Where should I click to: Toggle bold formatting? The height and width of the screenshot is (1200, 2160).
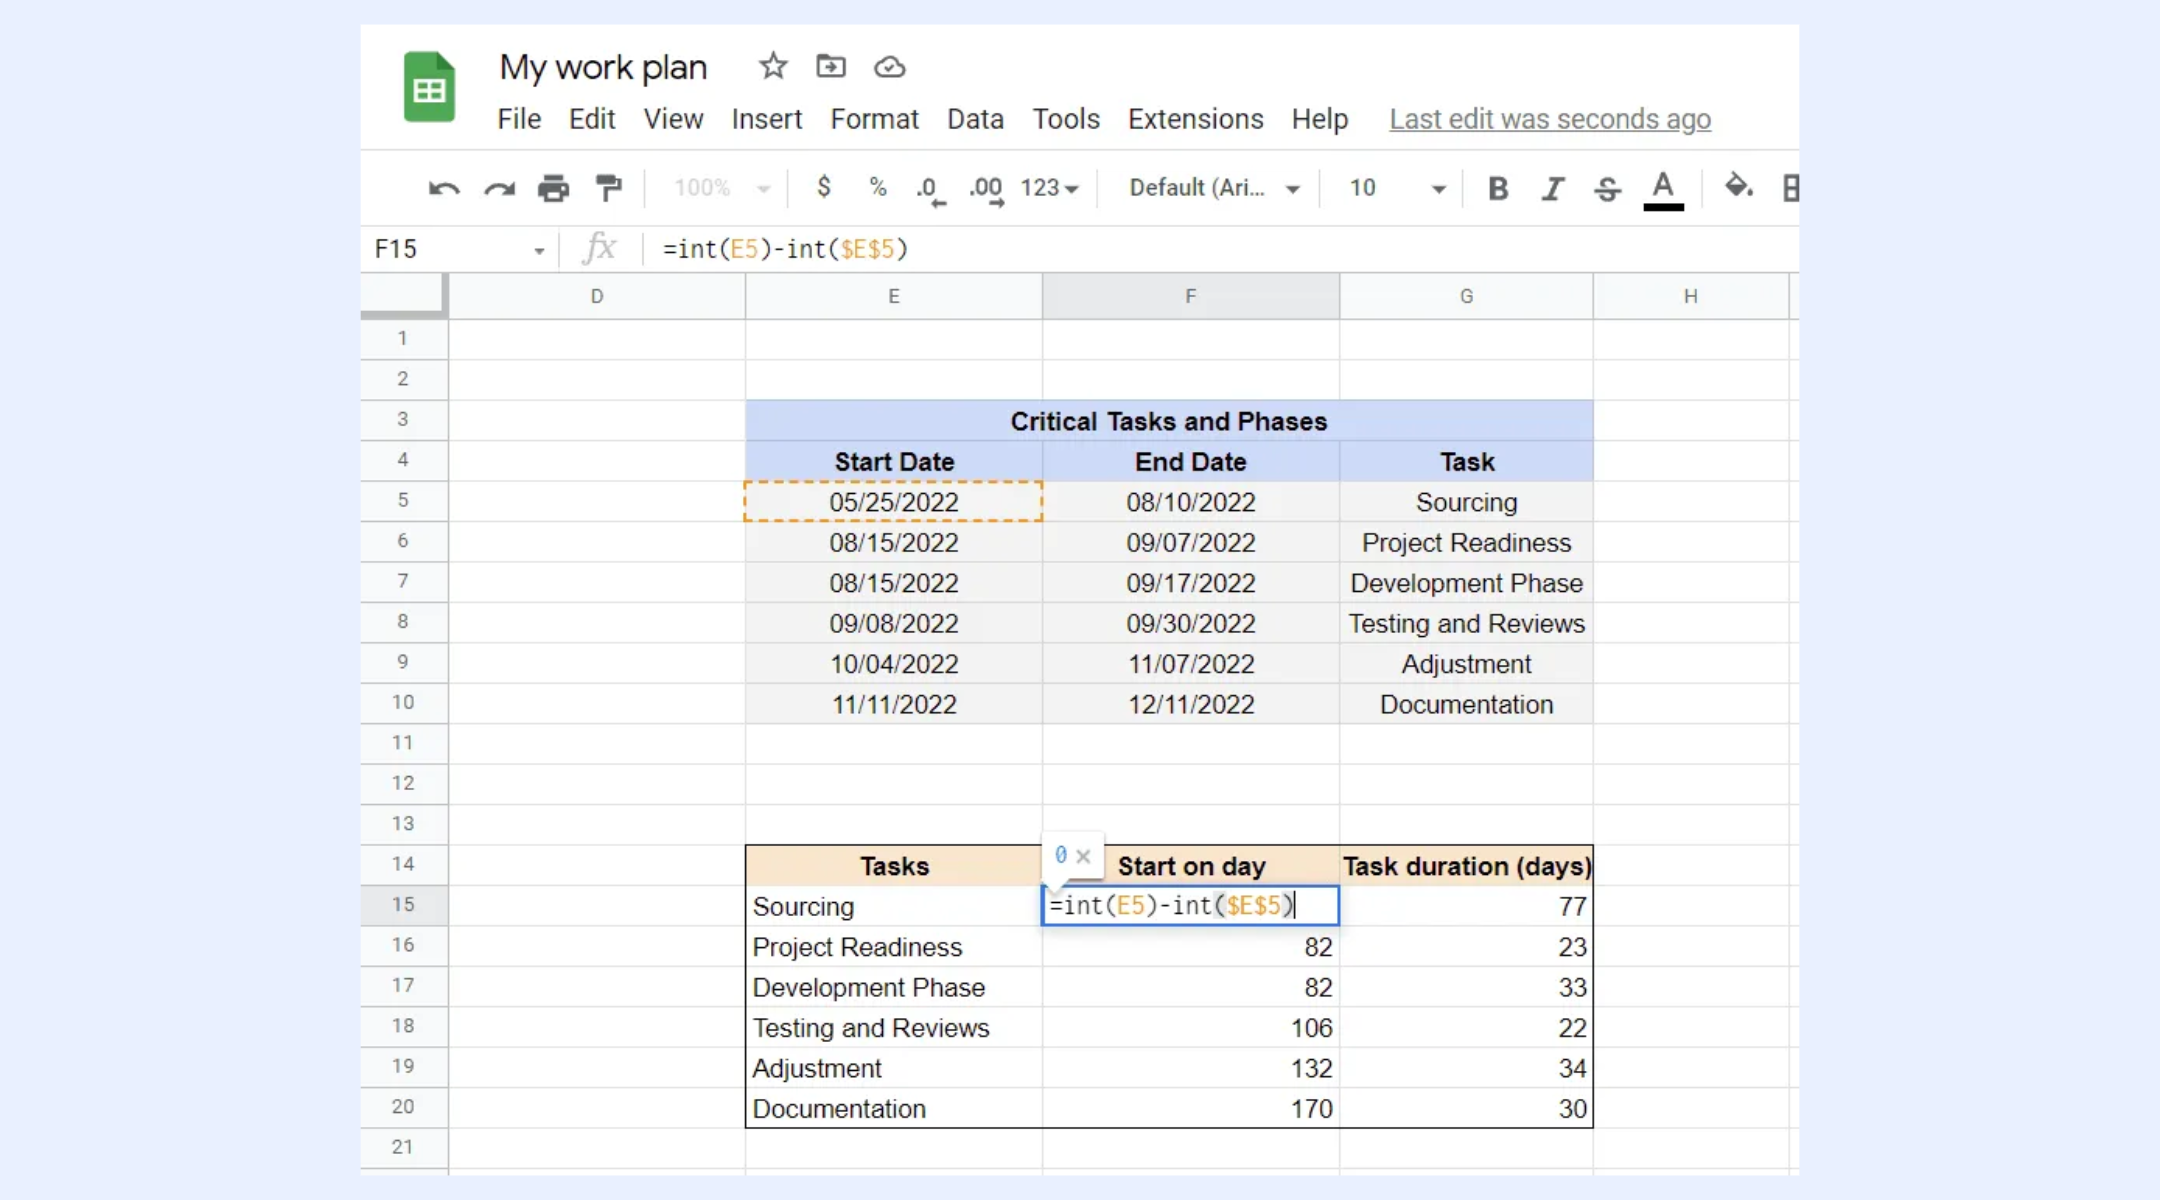(1498, 188)
